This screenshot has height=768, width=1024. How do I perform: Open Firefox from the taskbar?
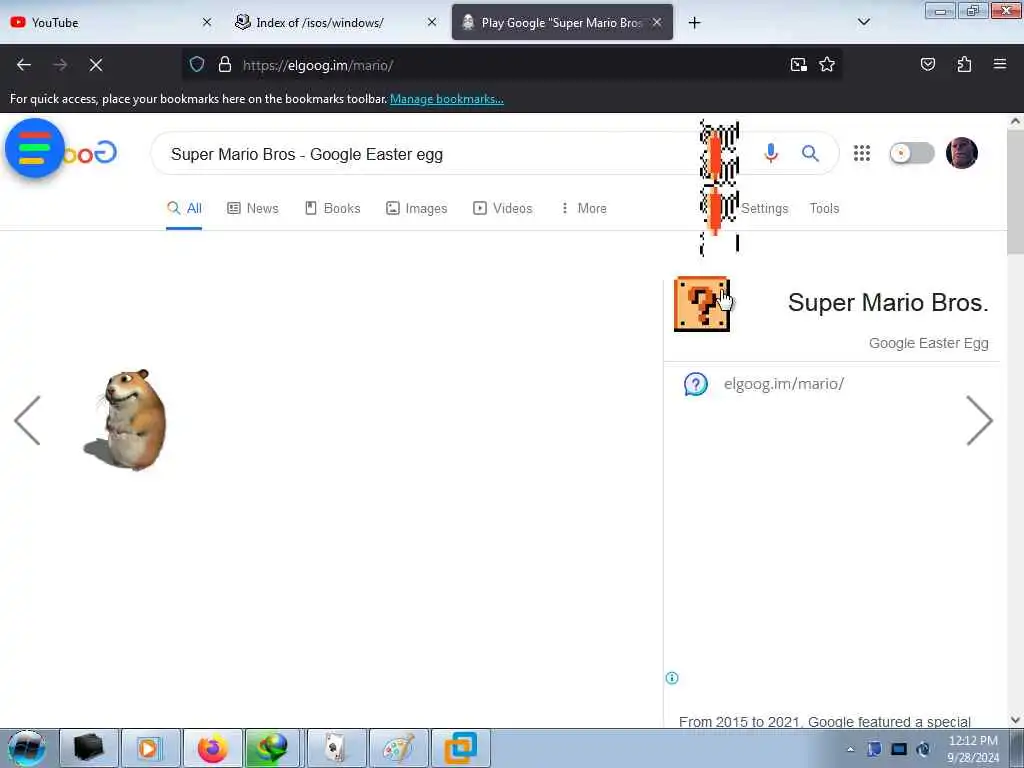213,748
